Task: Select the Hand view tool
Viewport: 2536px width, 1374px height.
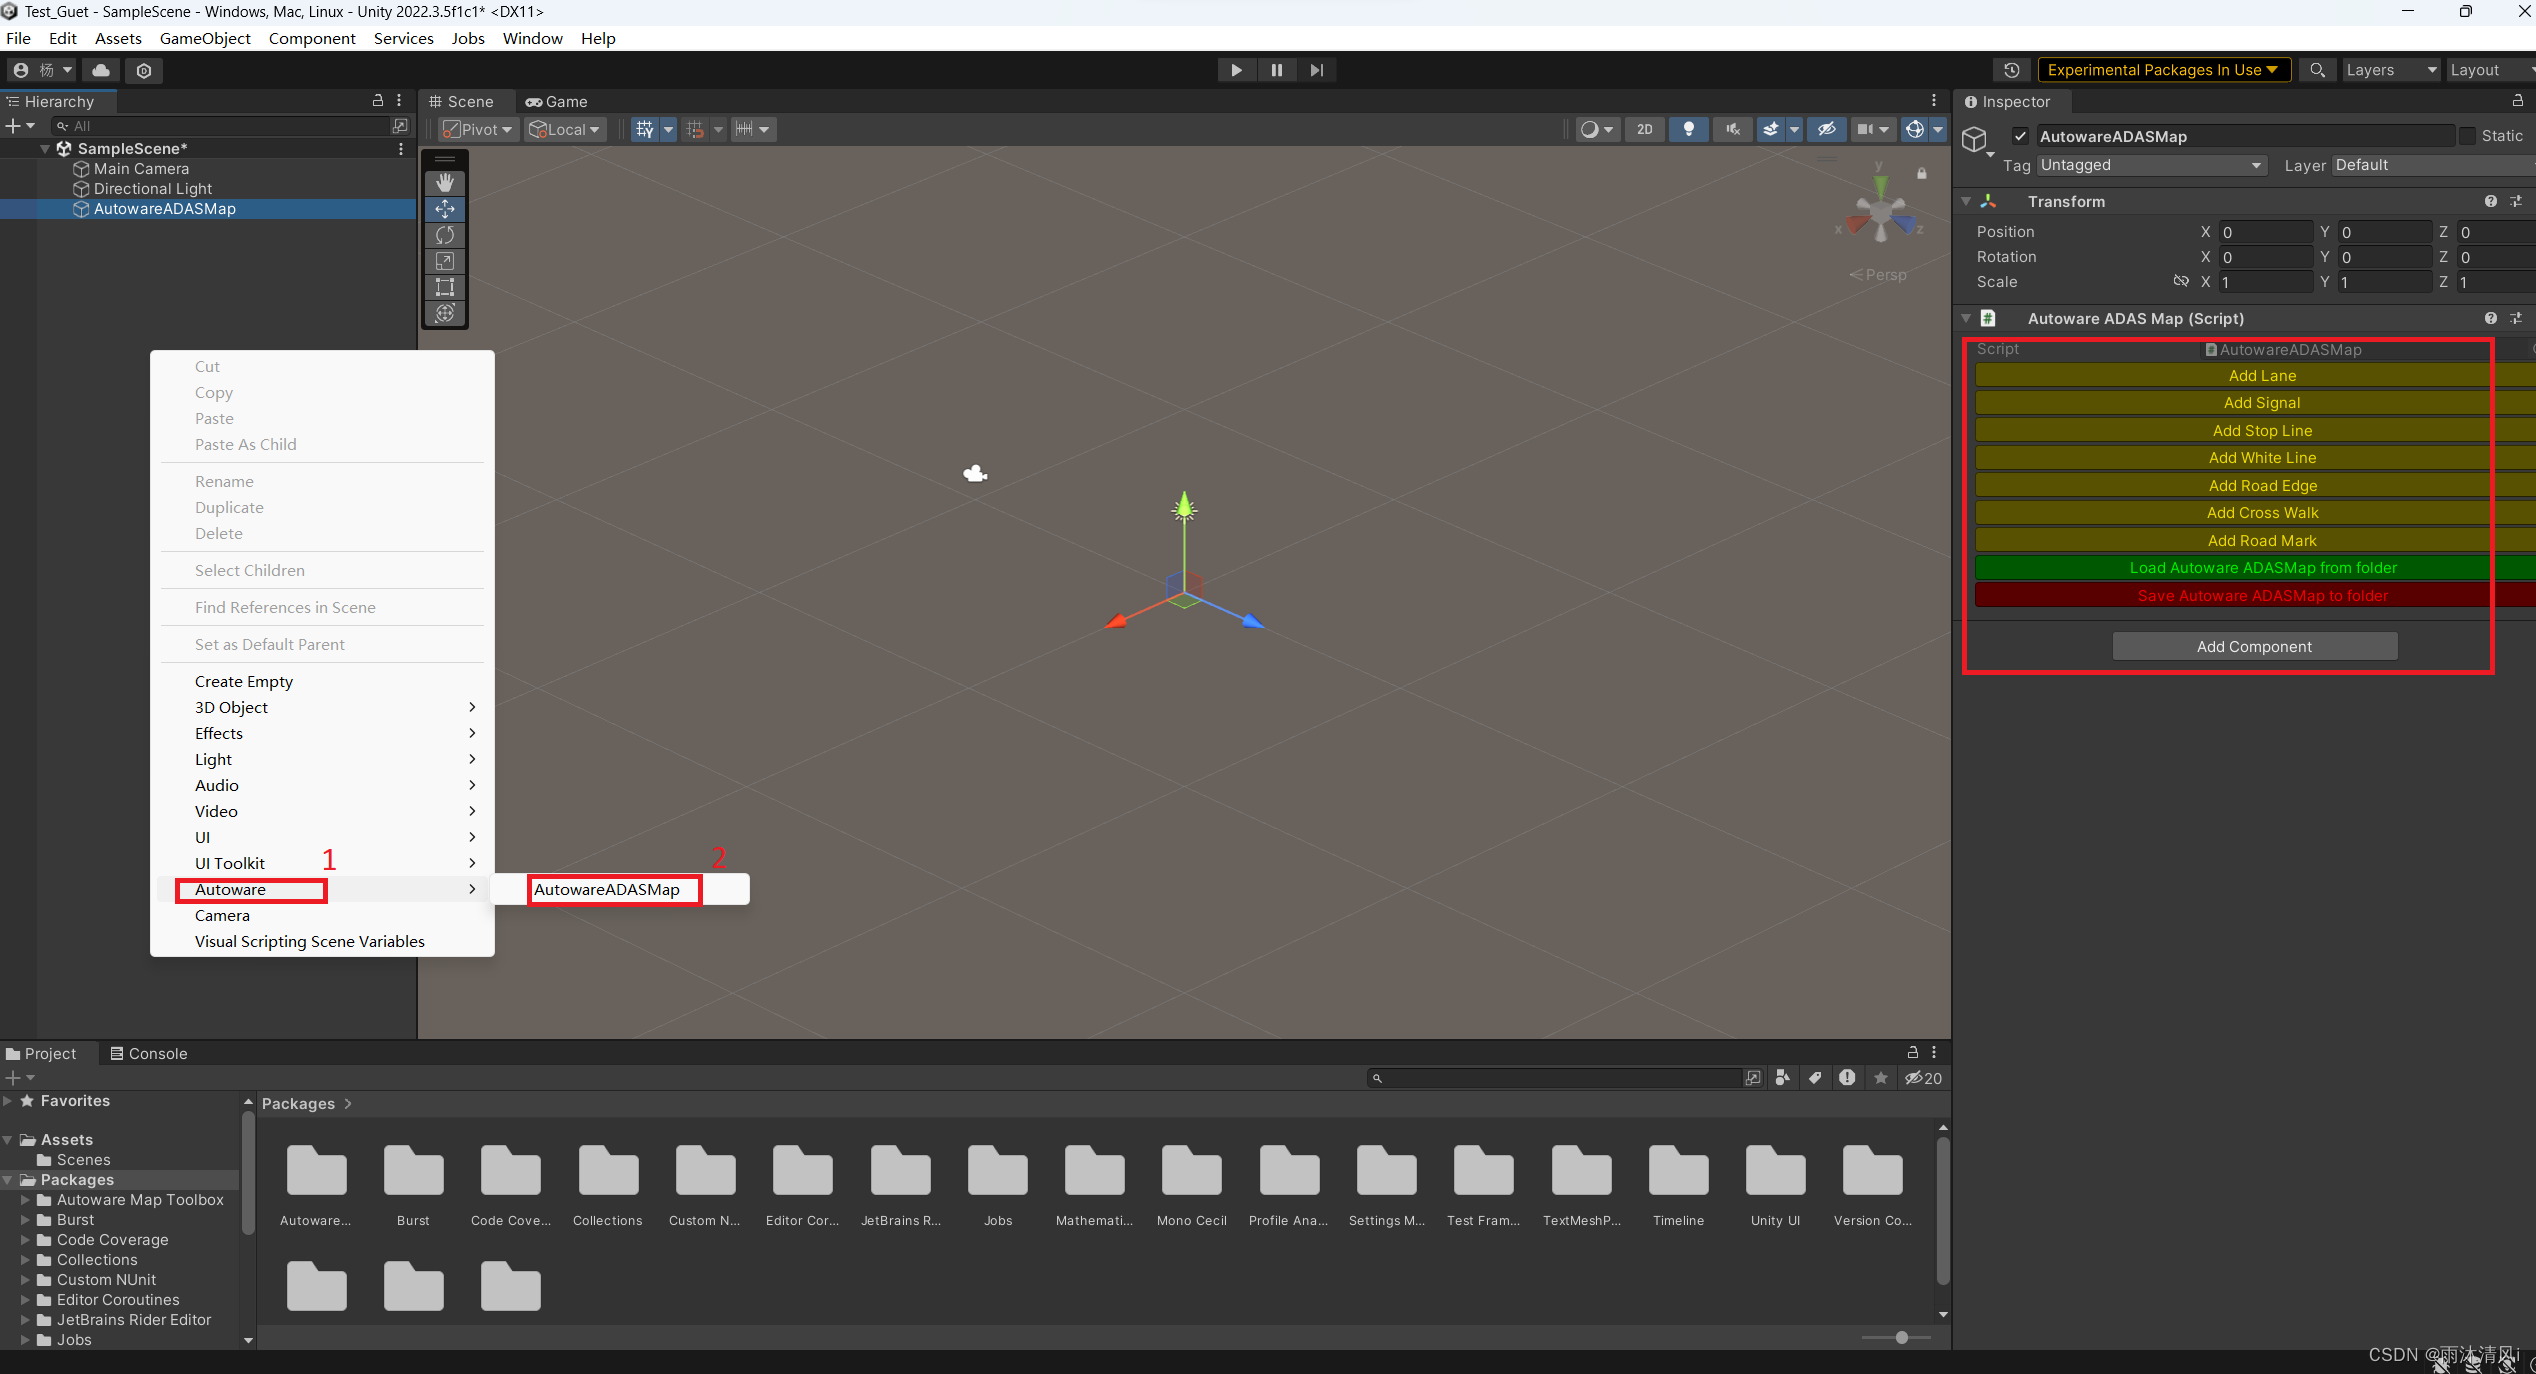Action: pos(445,183)
